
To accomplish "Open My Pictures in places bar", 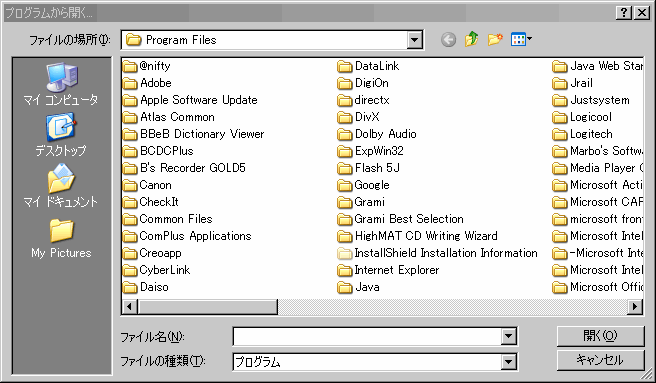I will [61, 239].
